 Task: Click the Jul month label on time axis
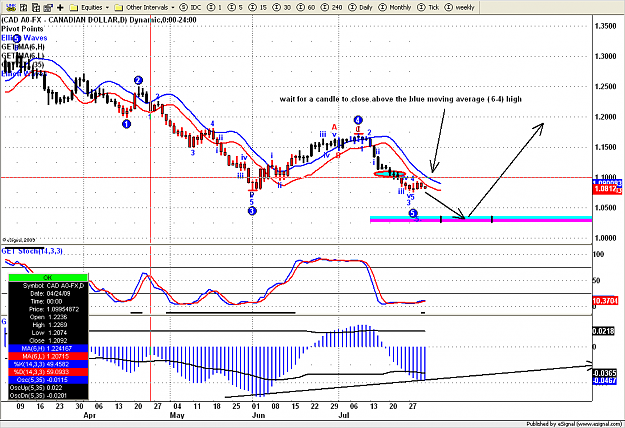pos(344,415)
